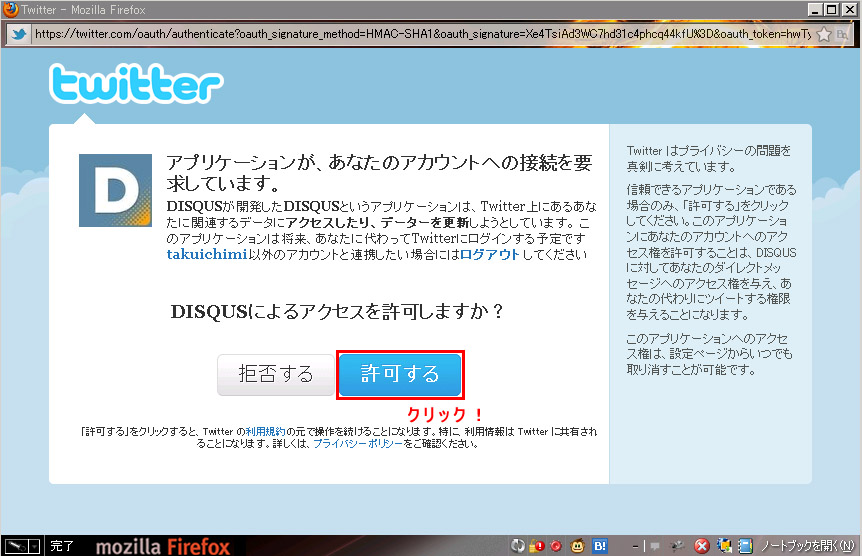Click the gray sync arrows status bar icon
The image size is (862, 556).
coord(517,546)
